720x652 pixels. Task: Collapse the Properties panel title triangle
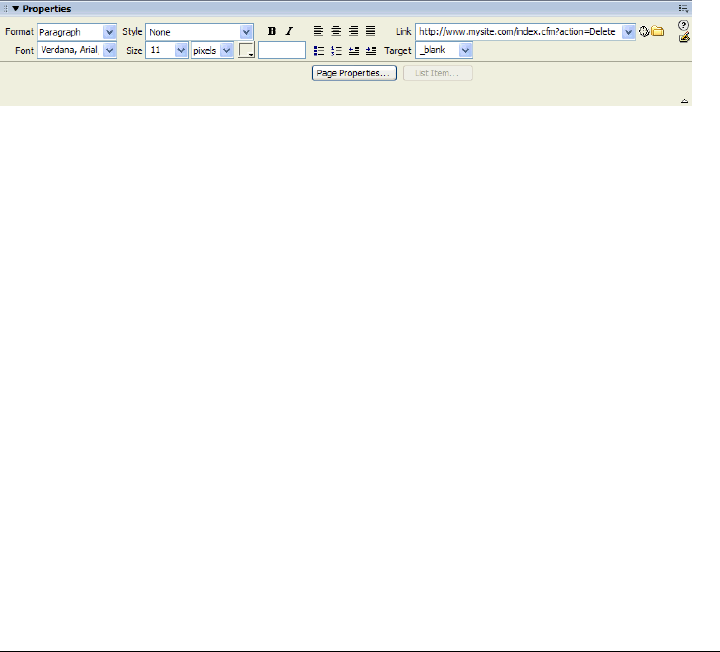(x=16, y=9)
